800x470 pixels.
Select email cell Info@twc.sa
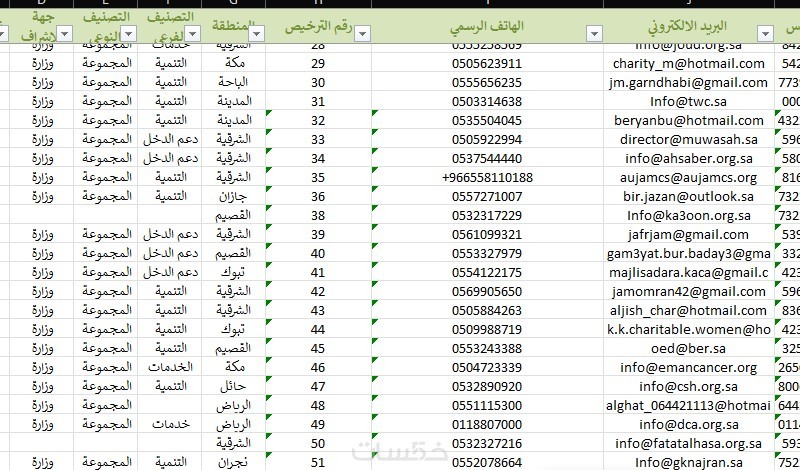(x=689, y=101)
